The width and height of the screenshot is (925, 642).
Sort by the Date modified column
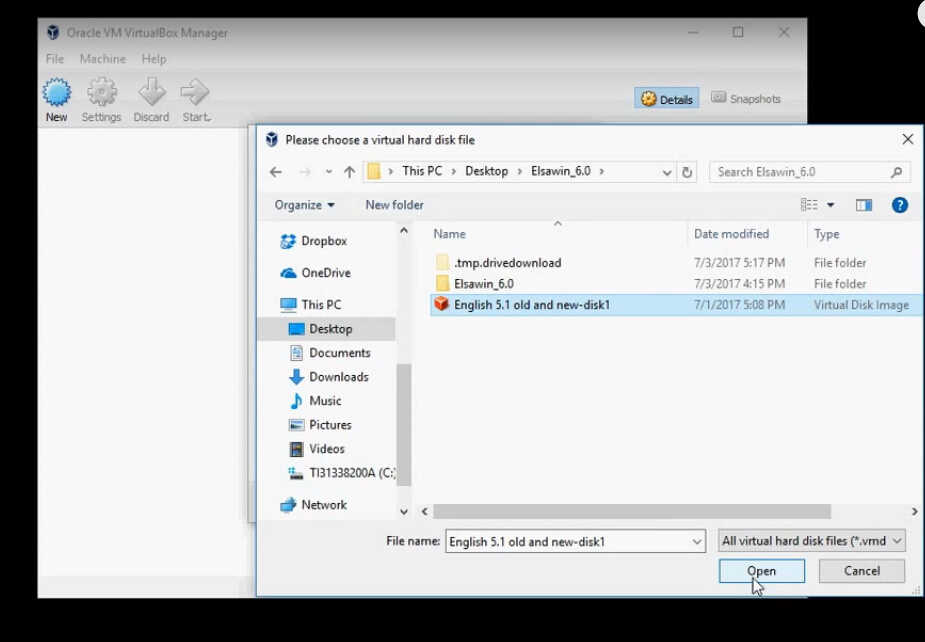coord(731,234)
